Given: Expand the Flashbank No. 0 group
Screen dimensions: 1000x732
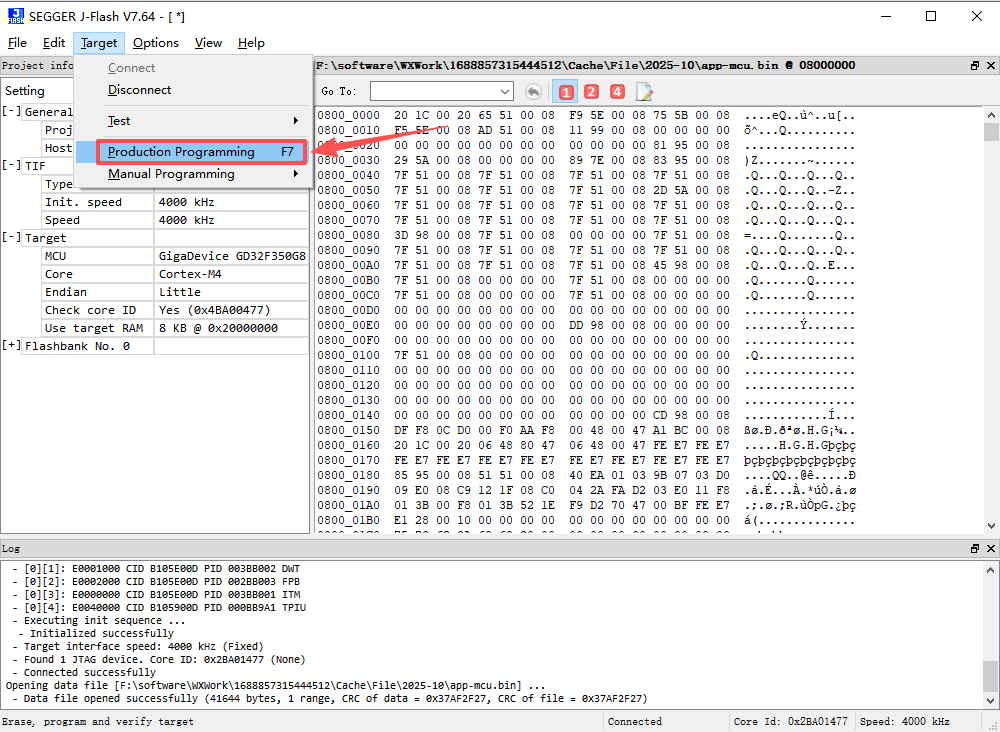Looking at the screenshot, I should [10, 346].
